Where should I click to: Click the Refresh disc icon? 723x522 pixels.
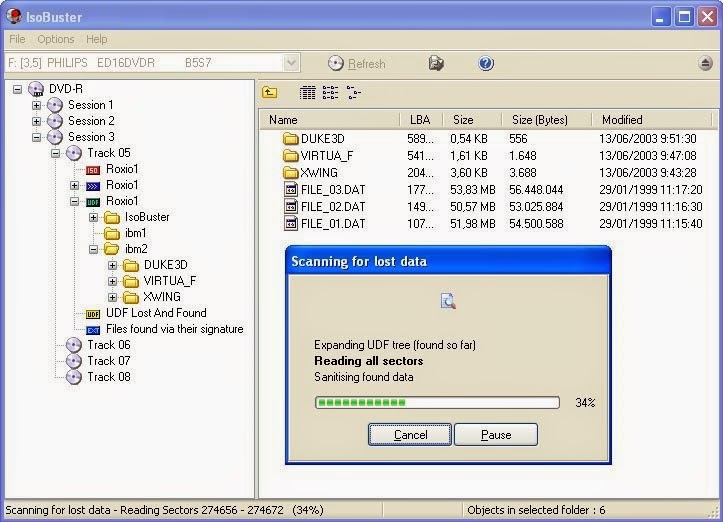coord(336,63)
